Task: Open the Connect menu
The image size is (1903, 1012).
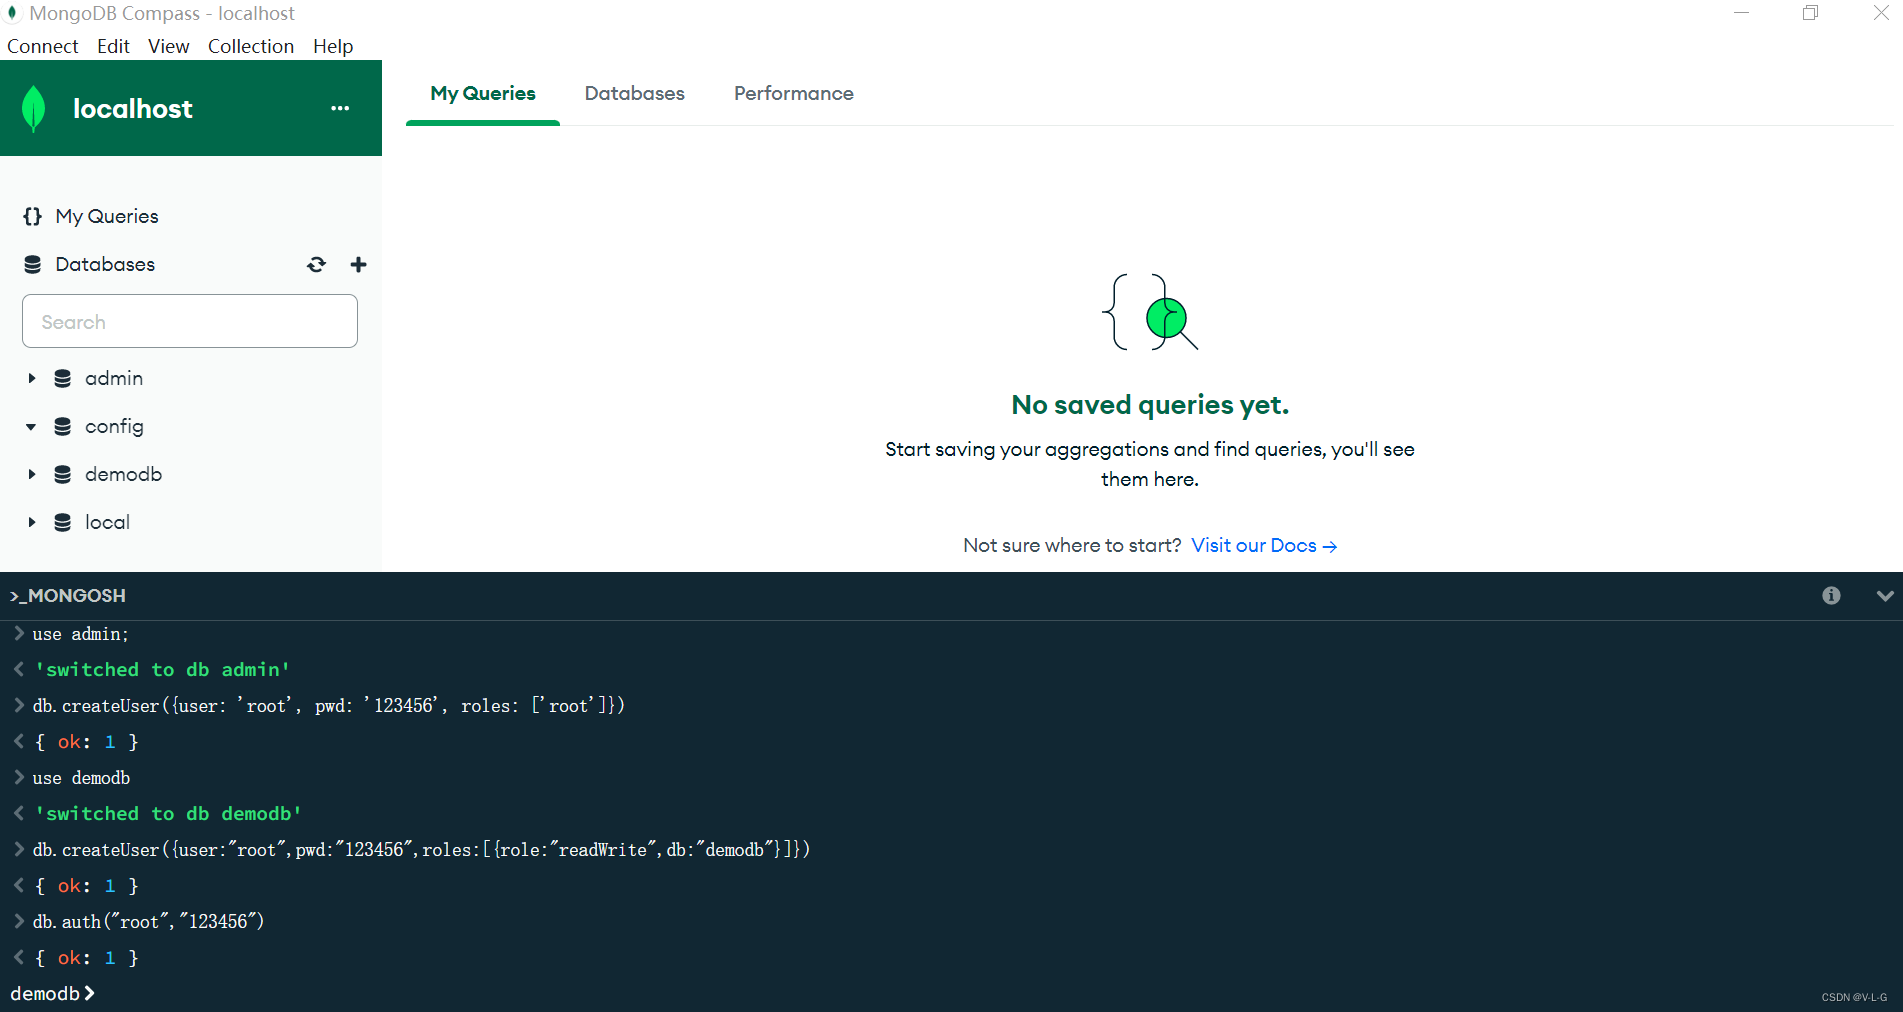Action: click(x=42, y=46)
